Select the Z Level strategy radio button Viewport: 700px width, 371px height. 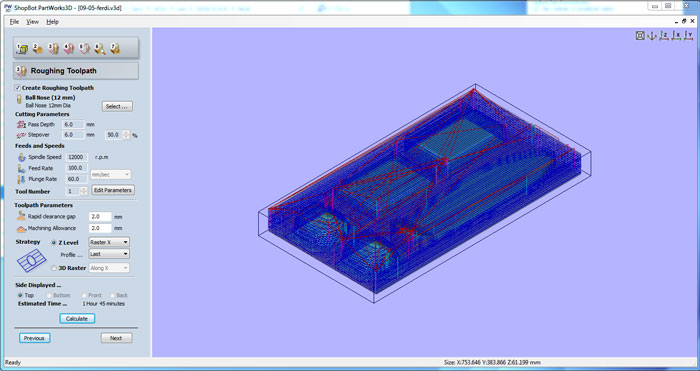[x=54, y=243]
